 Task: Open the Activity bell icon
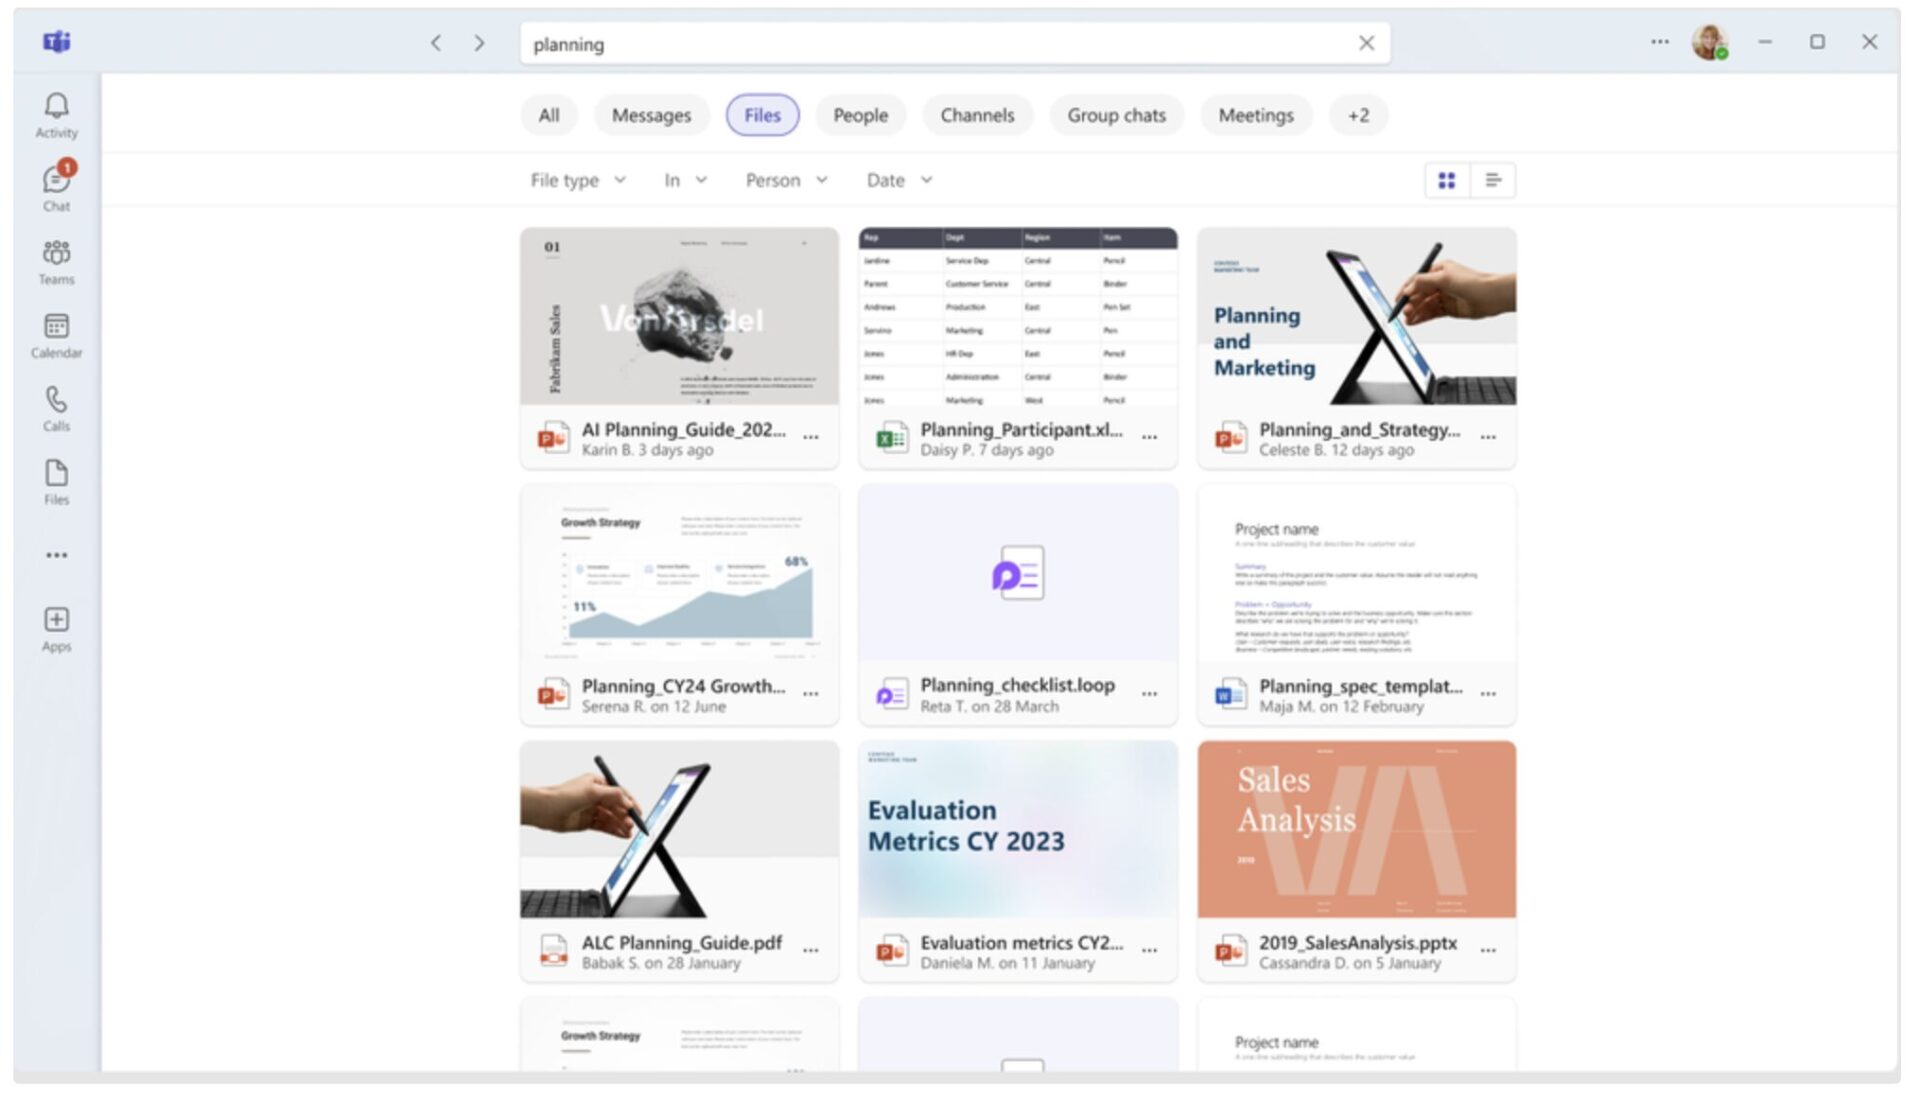tap(56, 115)
